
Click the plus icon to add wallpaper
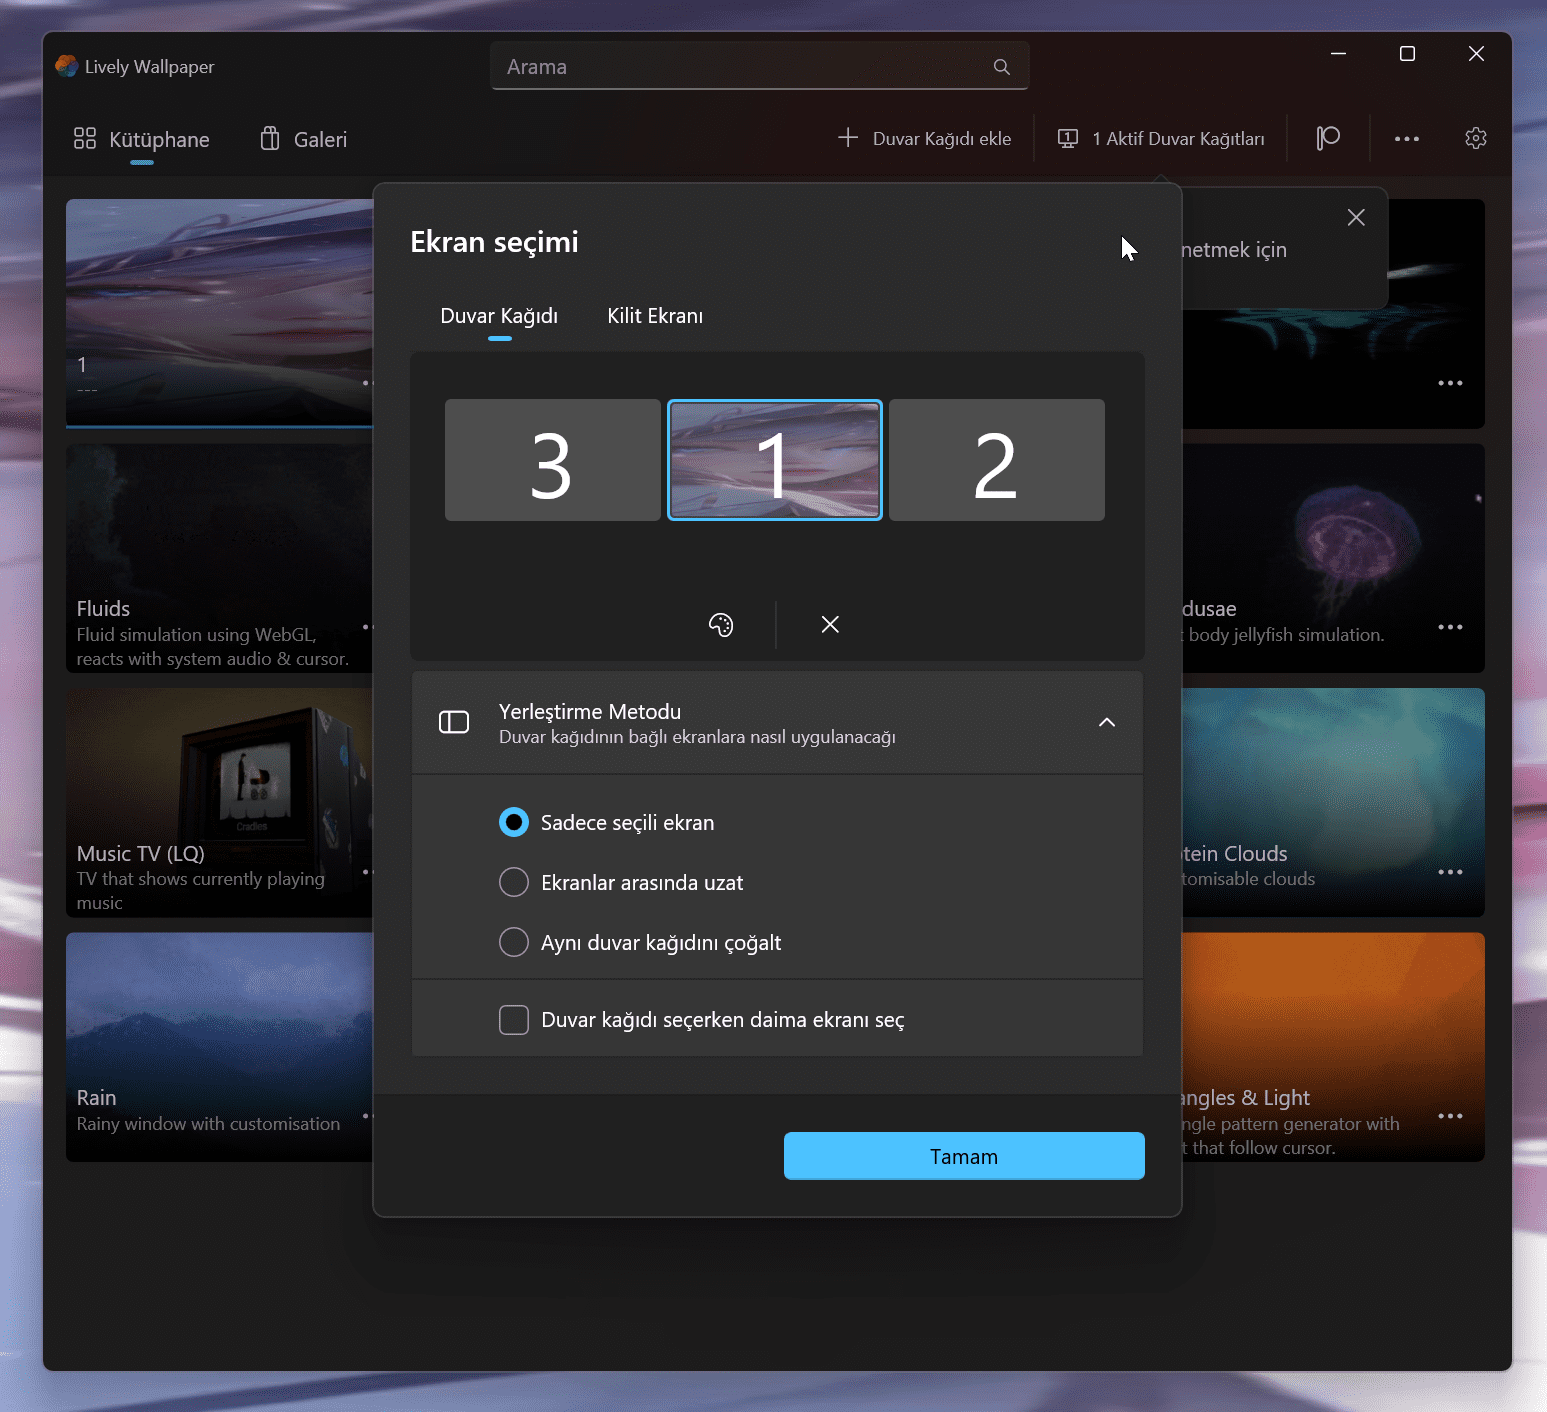pyautogui.click(x=848, y=138)
